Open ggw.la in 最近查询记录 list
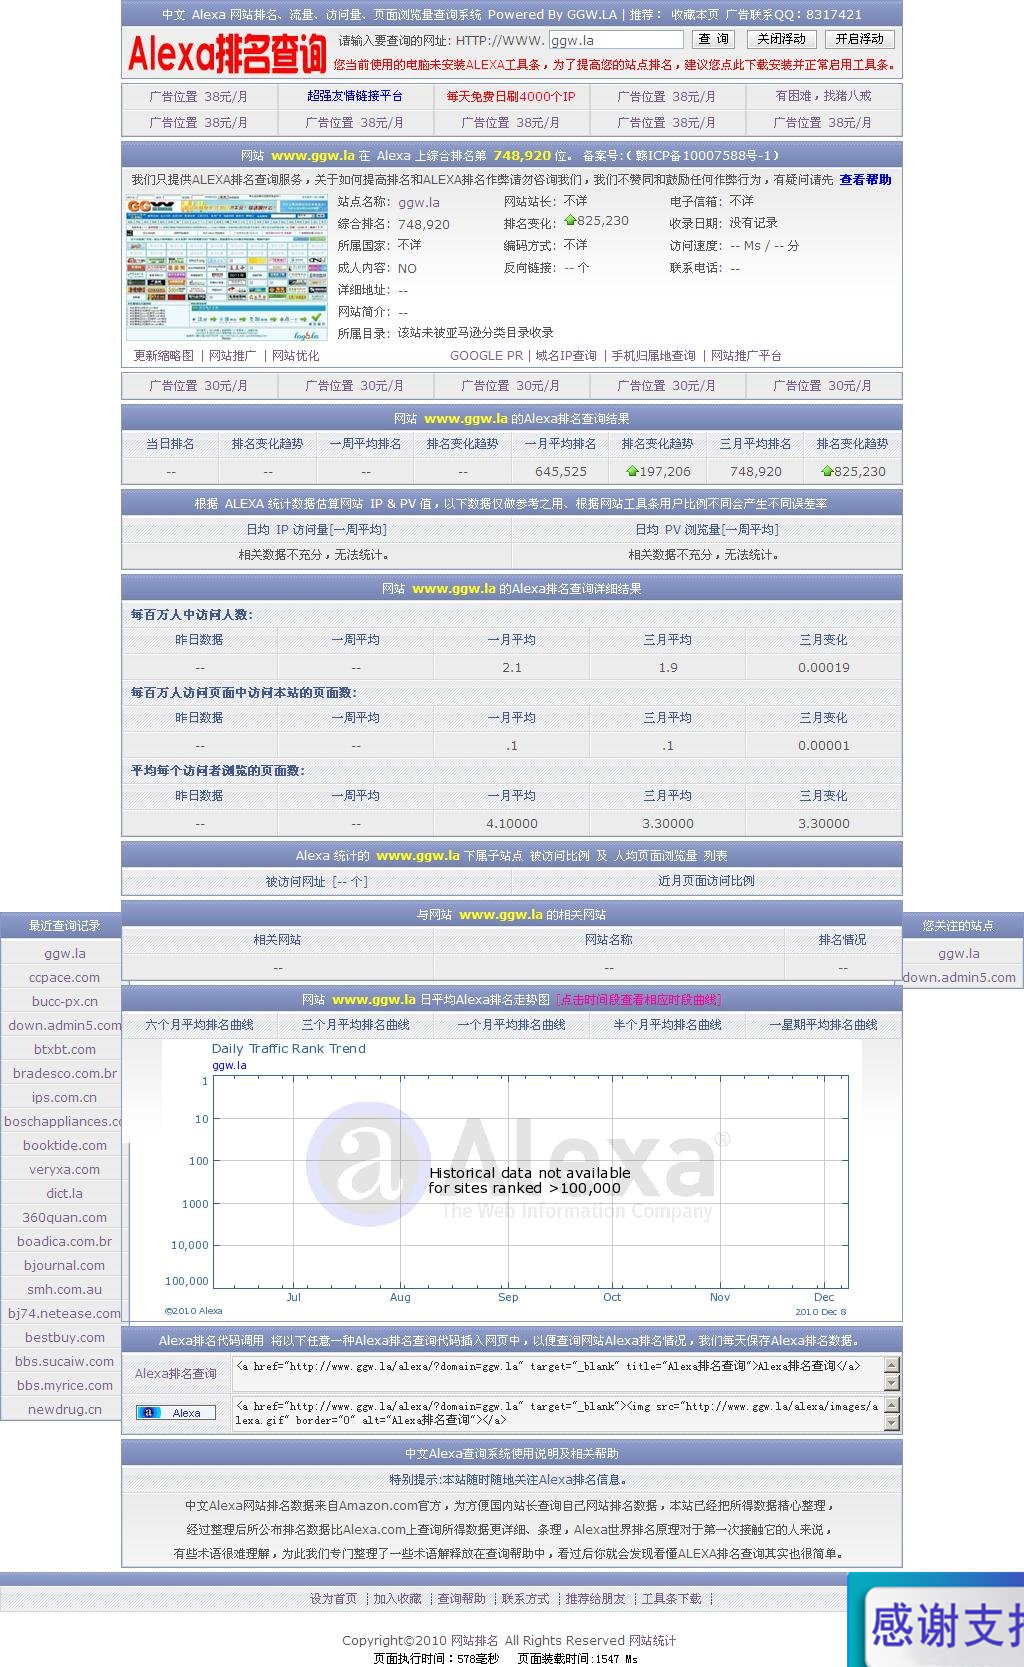The height and width of the screenshot is (1667, 1024). (65, 954)
